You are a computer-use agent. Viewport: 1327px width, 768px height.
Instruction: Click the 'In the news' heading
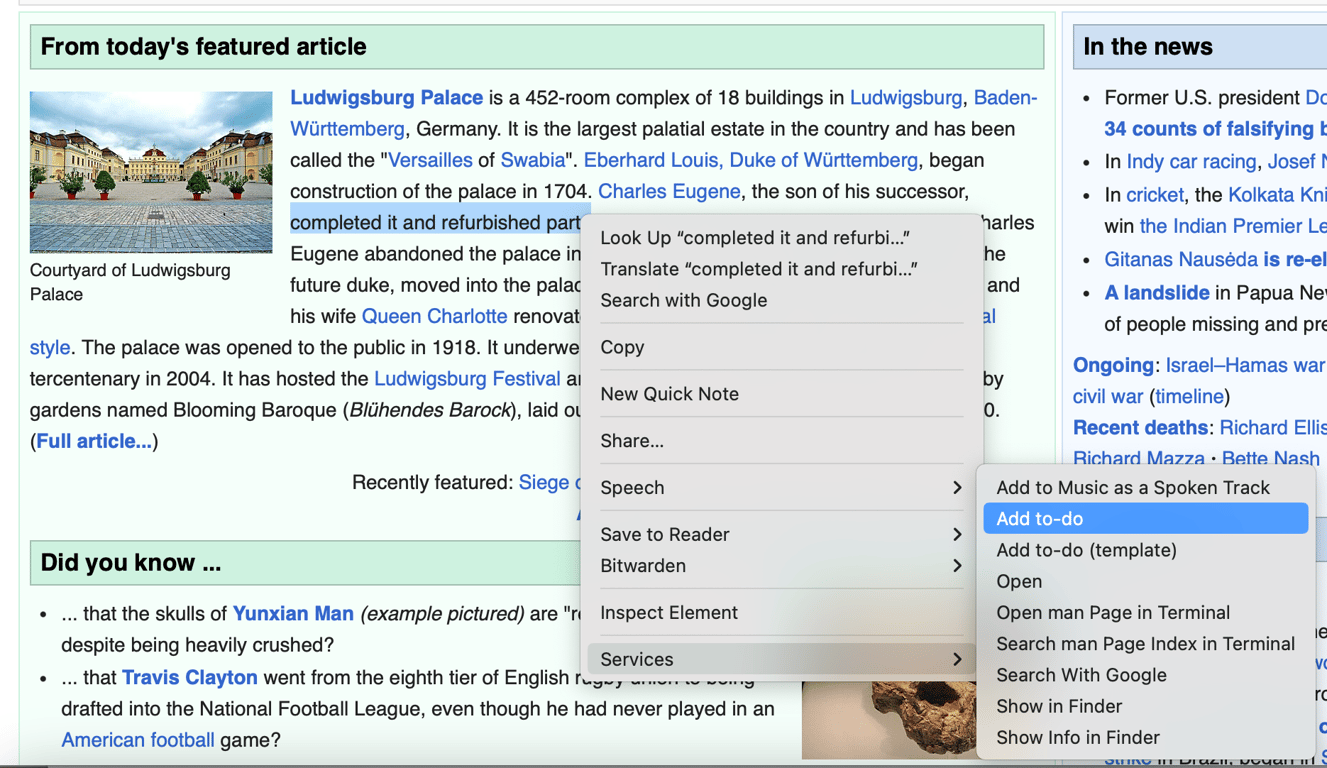coord(1148,47)
